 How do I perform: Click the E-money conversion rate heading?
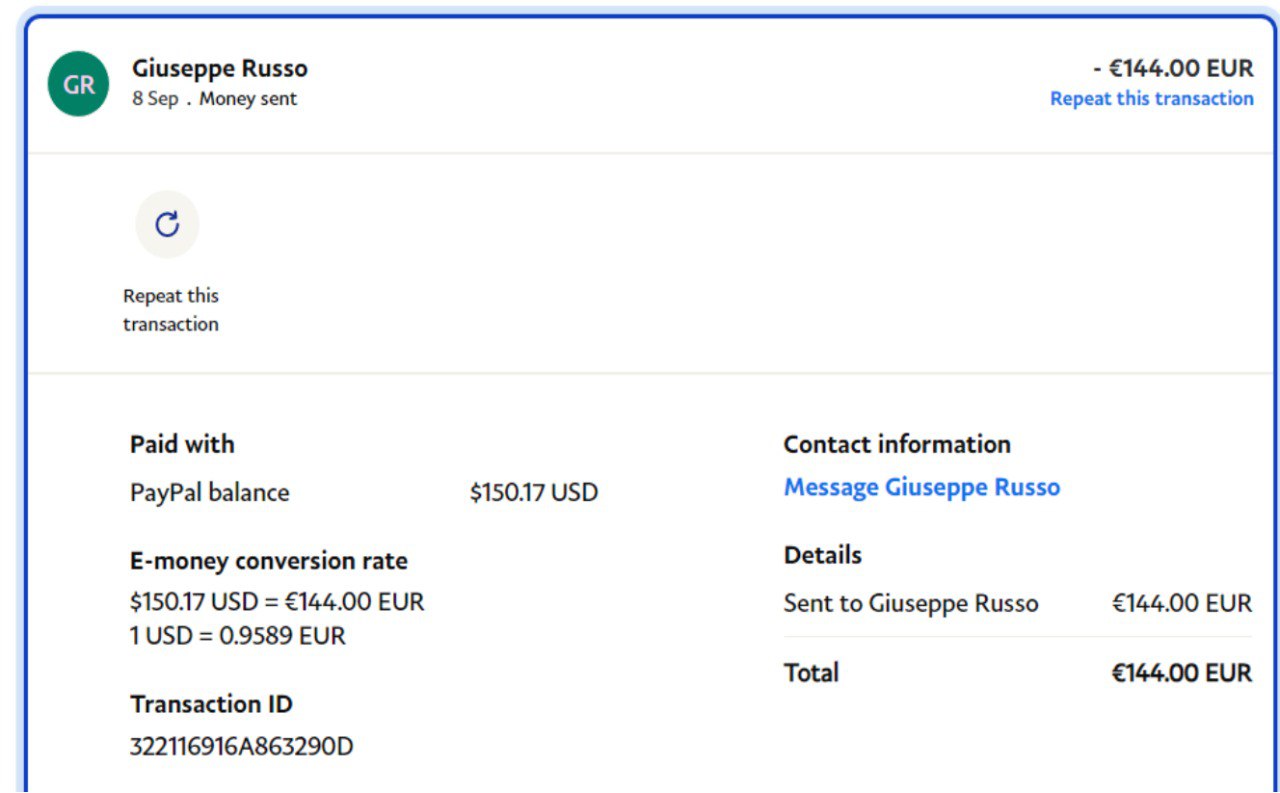coord(268,560)
